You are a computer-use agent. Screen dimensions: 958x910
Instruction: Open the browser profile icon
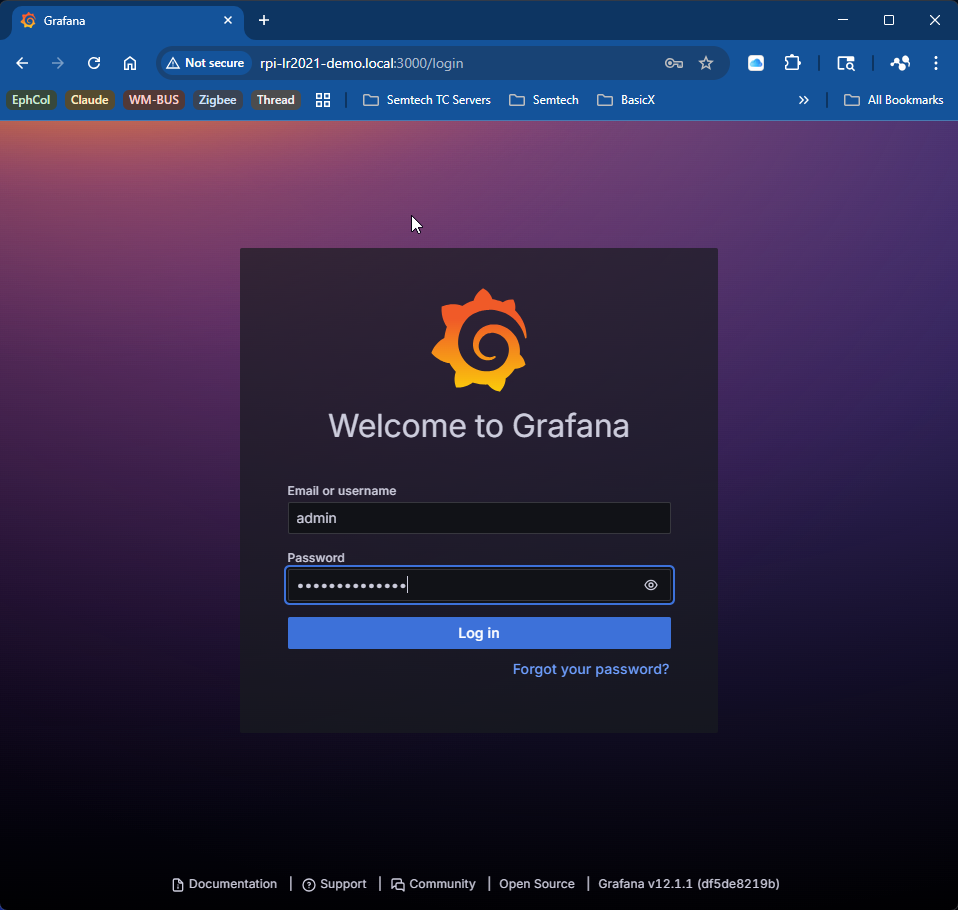899,63
